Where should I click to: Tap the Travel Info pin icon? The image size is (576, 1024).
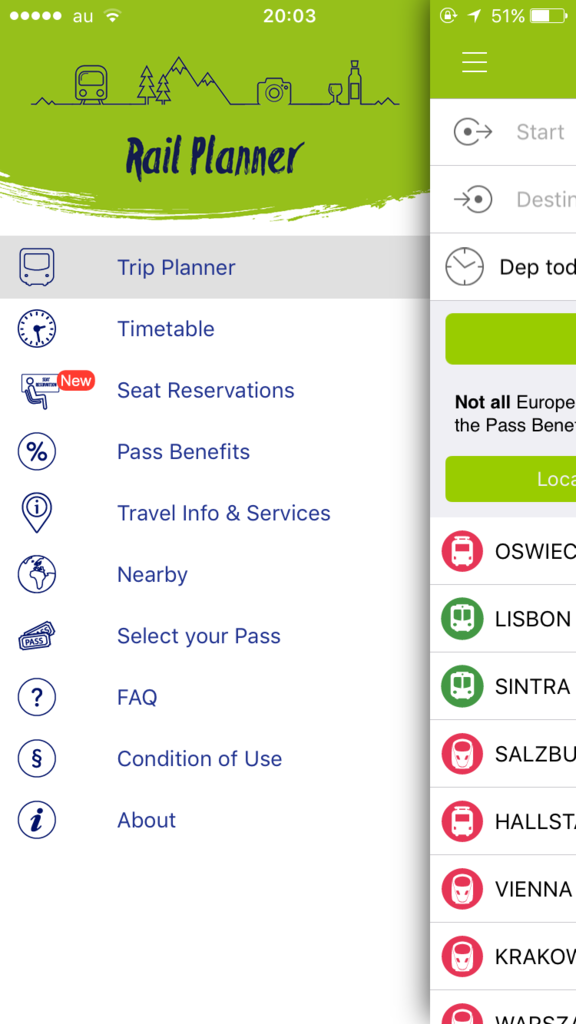click(37, 513)
